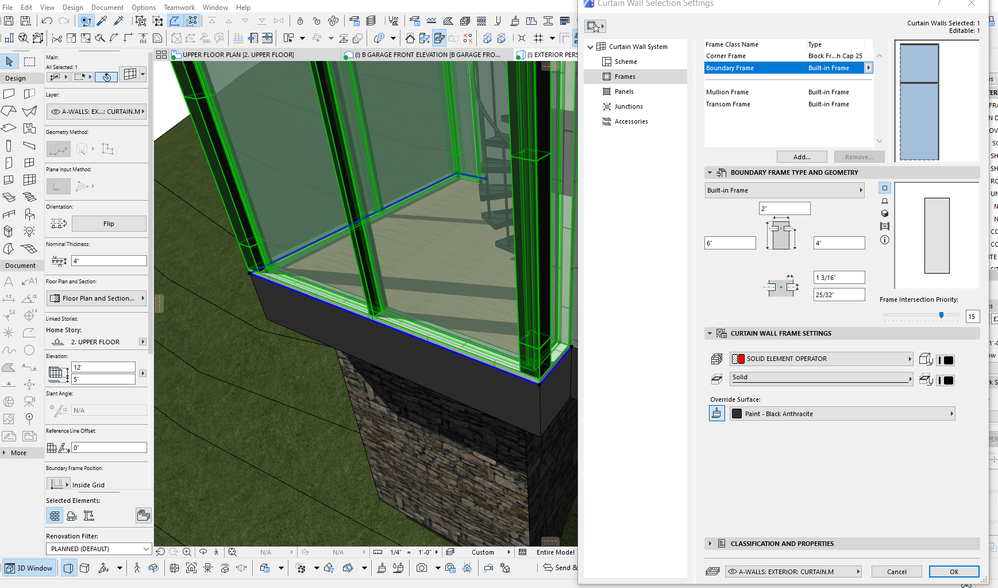Click the info icon beside the frame preview

(885, 240)
